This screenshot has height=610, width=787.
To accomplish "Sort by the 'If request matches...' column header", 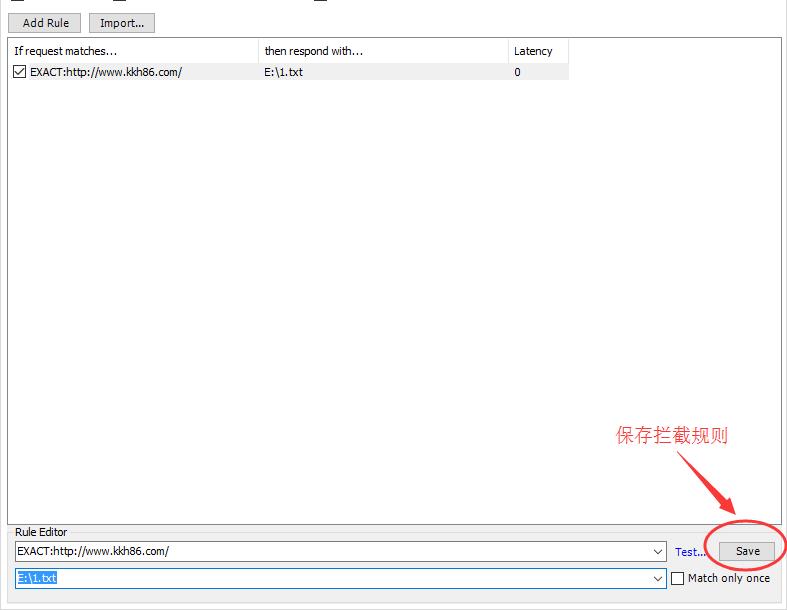I will click(x=133, y=51).
